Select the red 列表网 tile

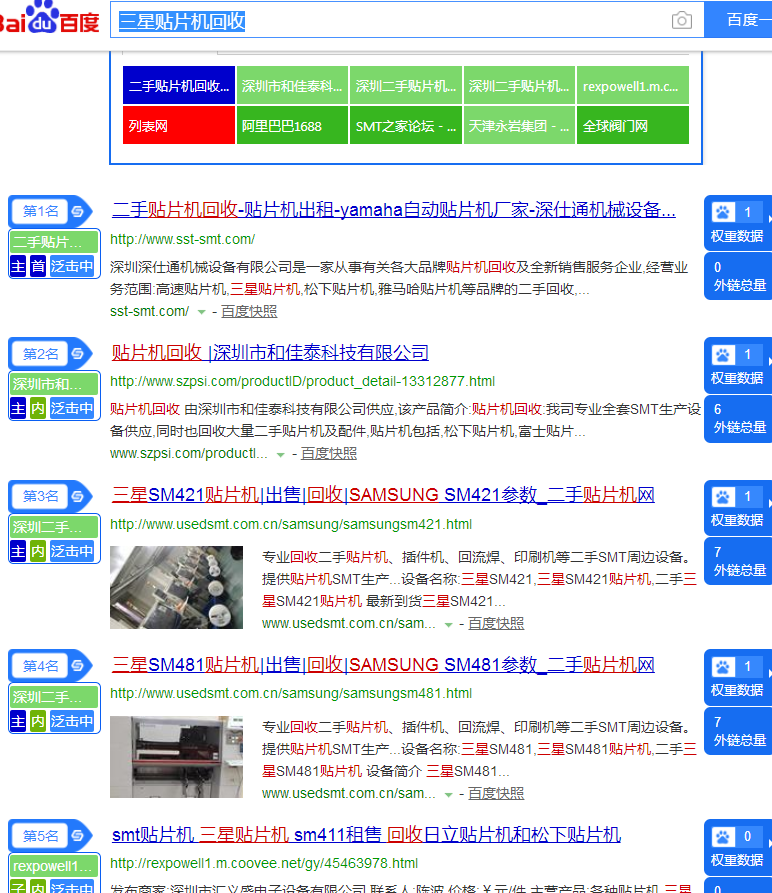pos(179,125)
